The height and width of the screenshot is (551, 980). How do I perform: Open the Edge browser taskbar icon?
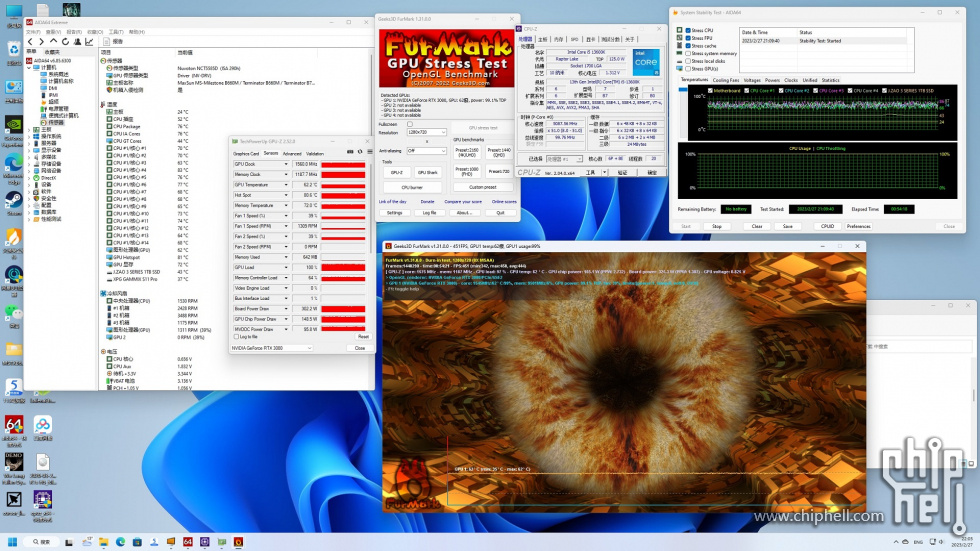coord(121,542)
